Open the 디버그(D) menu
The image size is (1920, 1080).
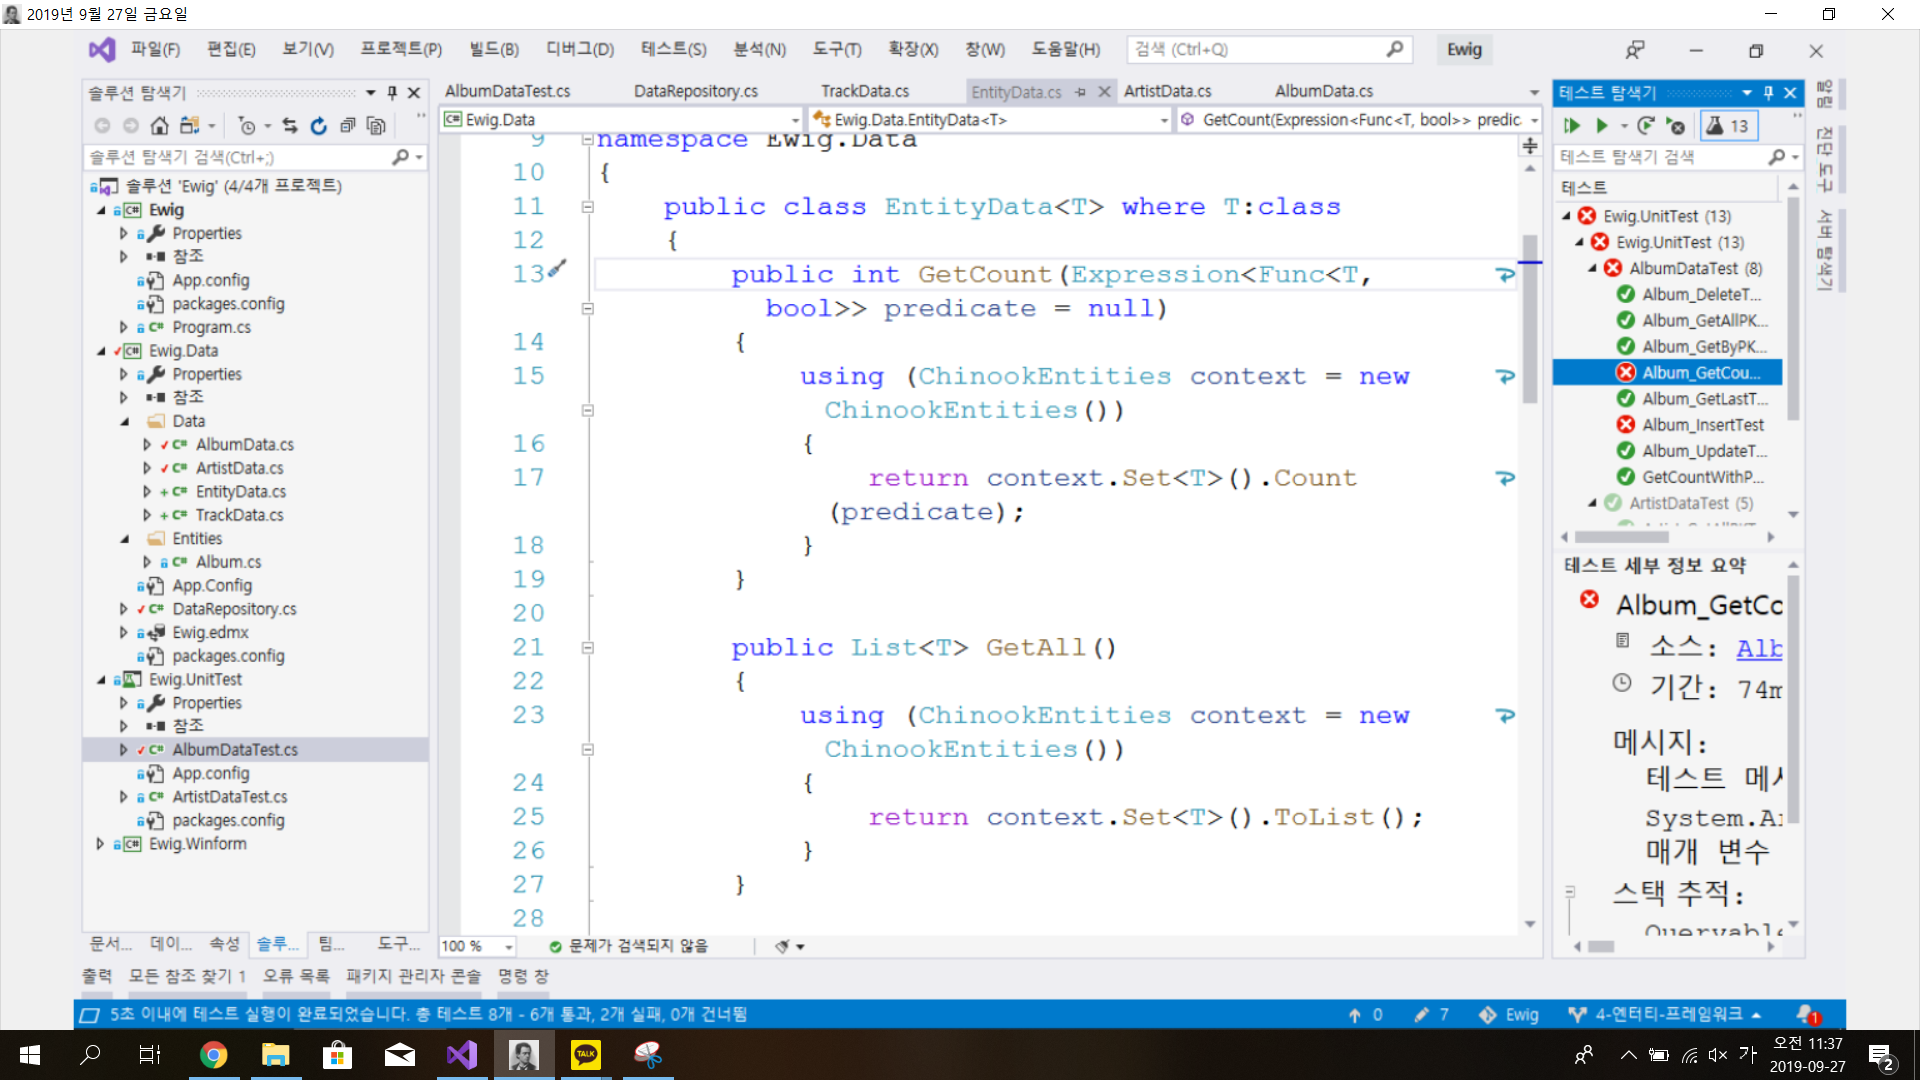point(579,49)
